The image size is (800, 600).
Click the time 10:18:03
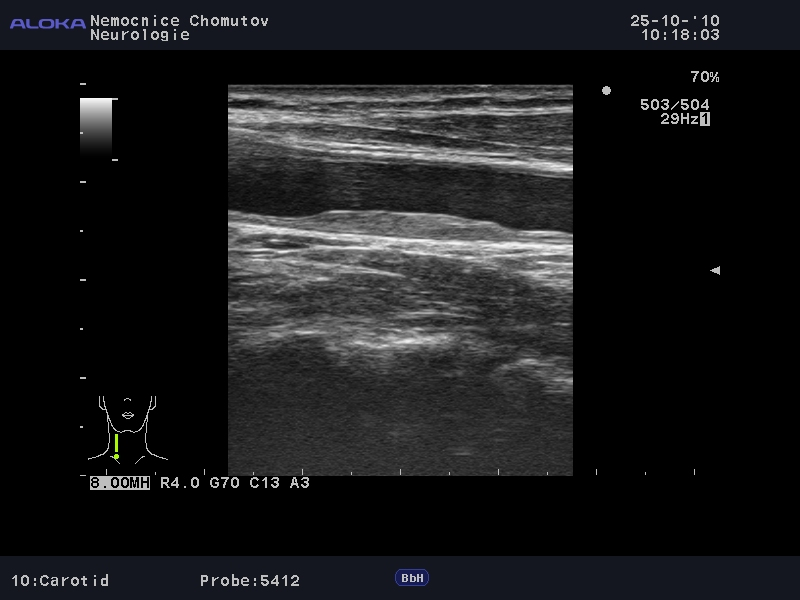(x=680, y=35)
